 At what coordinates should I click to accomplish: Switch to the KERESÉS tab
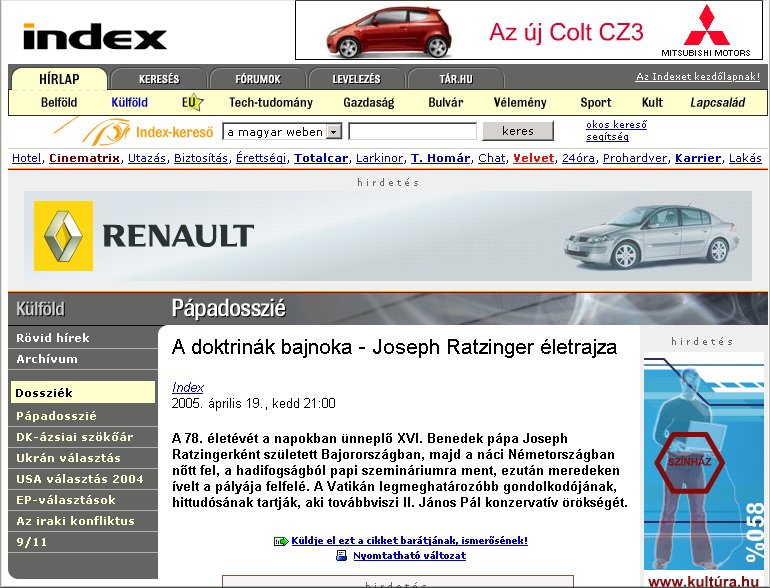(159, 79)
